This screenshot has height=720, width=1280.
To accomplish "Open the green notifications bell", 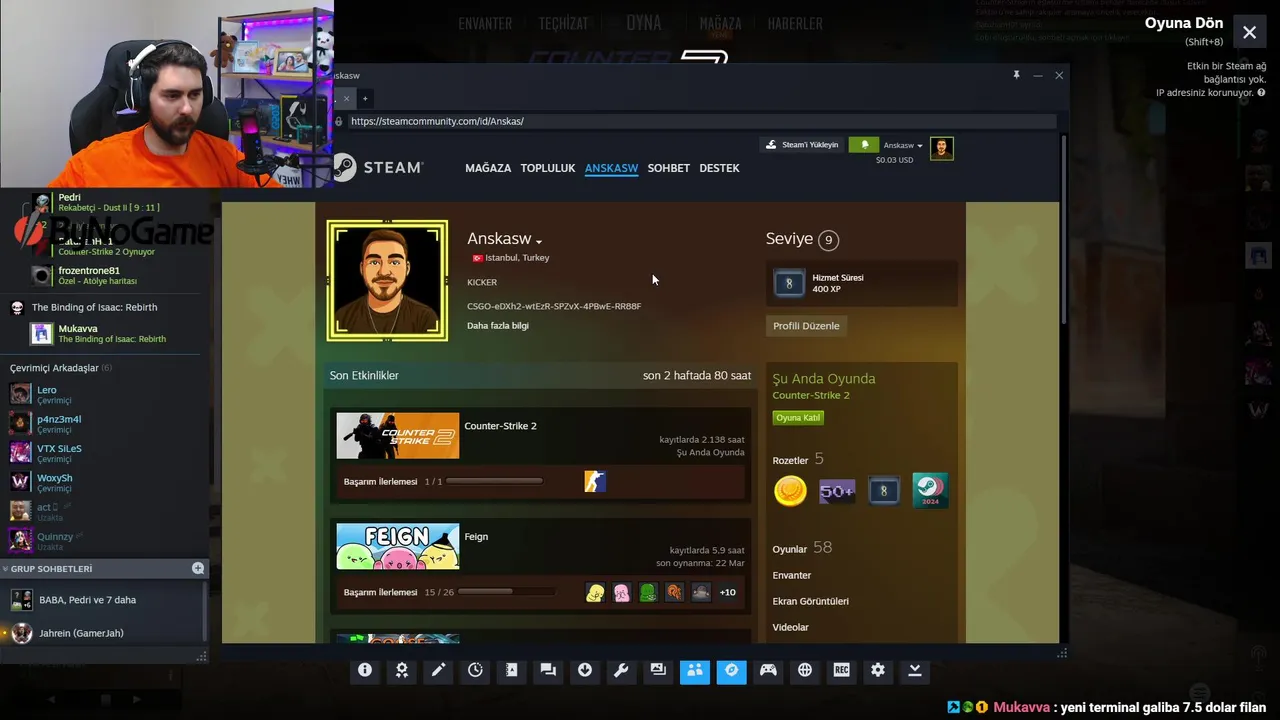I will (864, 145).
